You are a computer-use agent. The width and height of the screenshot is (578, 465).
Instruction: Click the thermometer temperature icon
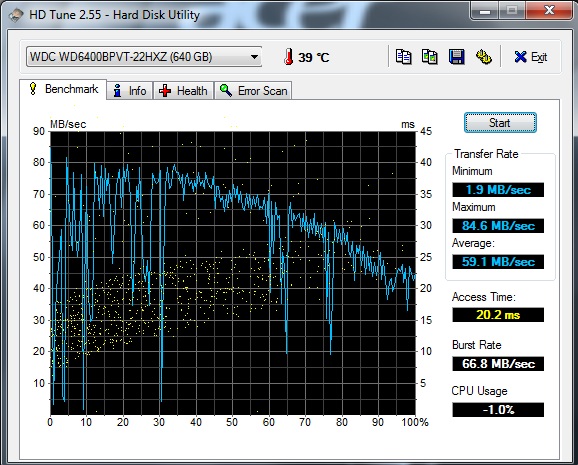pyautogui.click(x=289, y=57)
